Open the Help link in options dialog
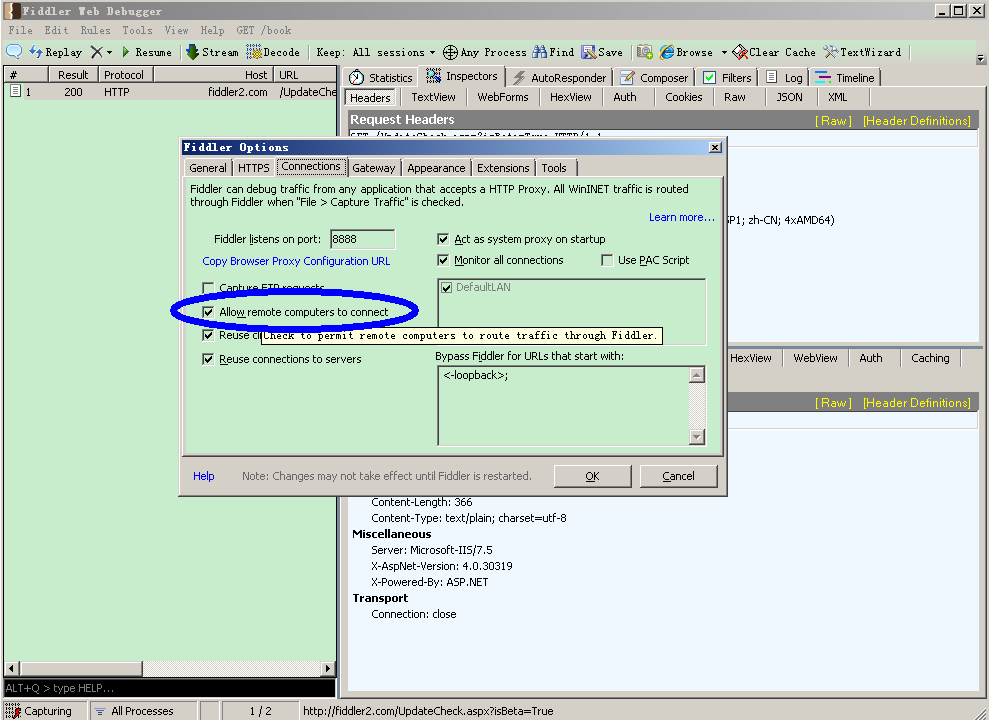The height and width of the screenshot is (720, 989). [203, 476]
